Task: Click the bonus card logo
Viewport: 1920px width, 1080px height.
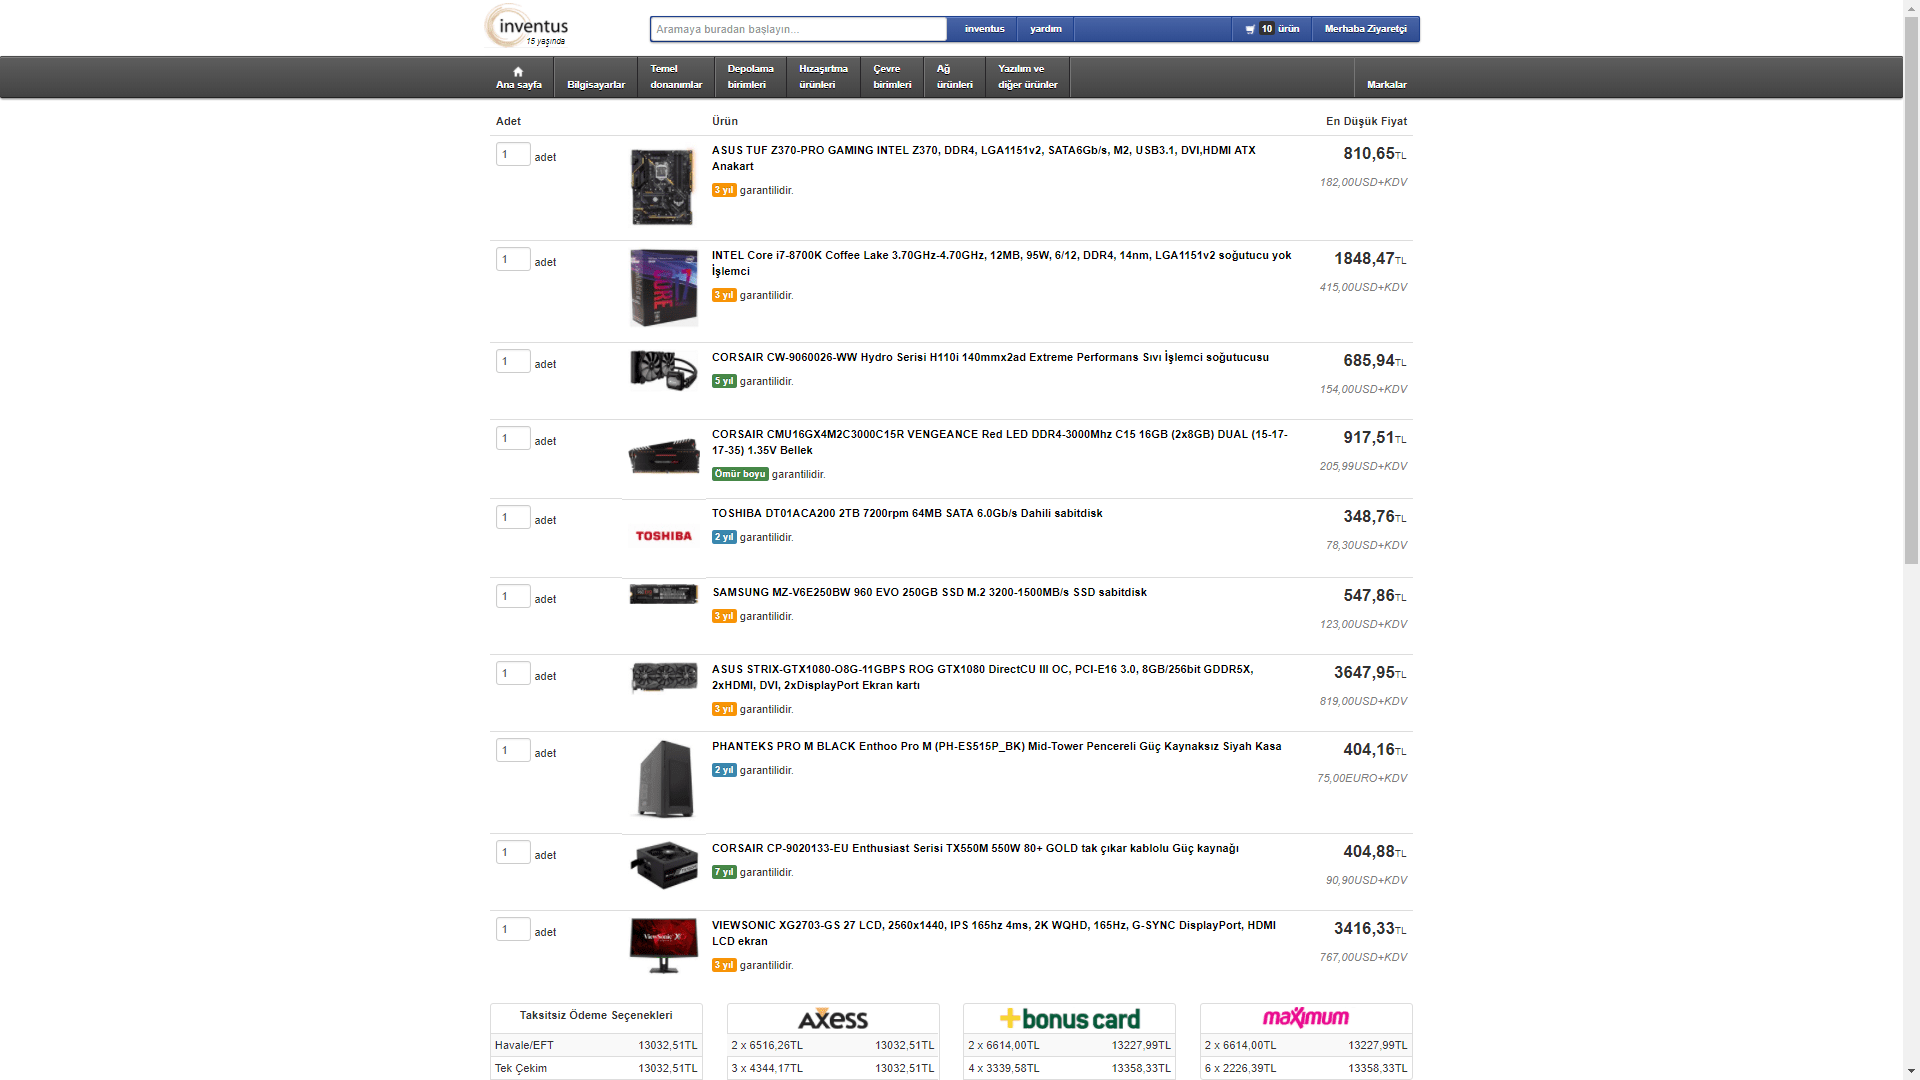Action: tap(1069, 1019)
